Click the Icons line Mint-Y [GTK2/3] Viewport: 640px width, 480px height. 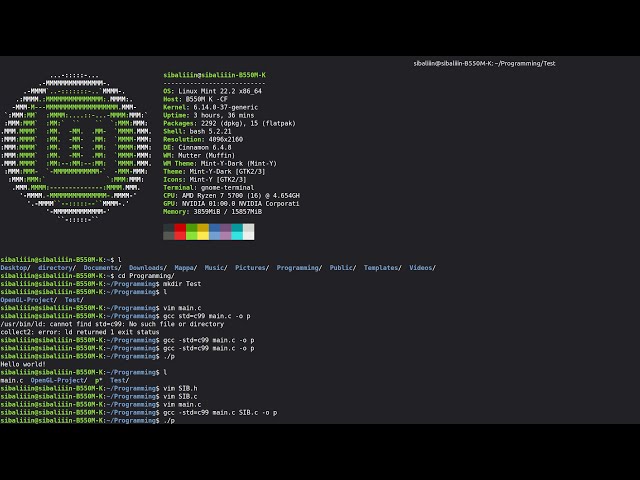point(205,180)
